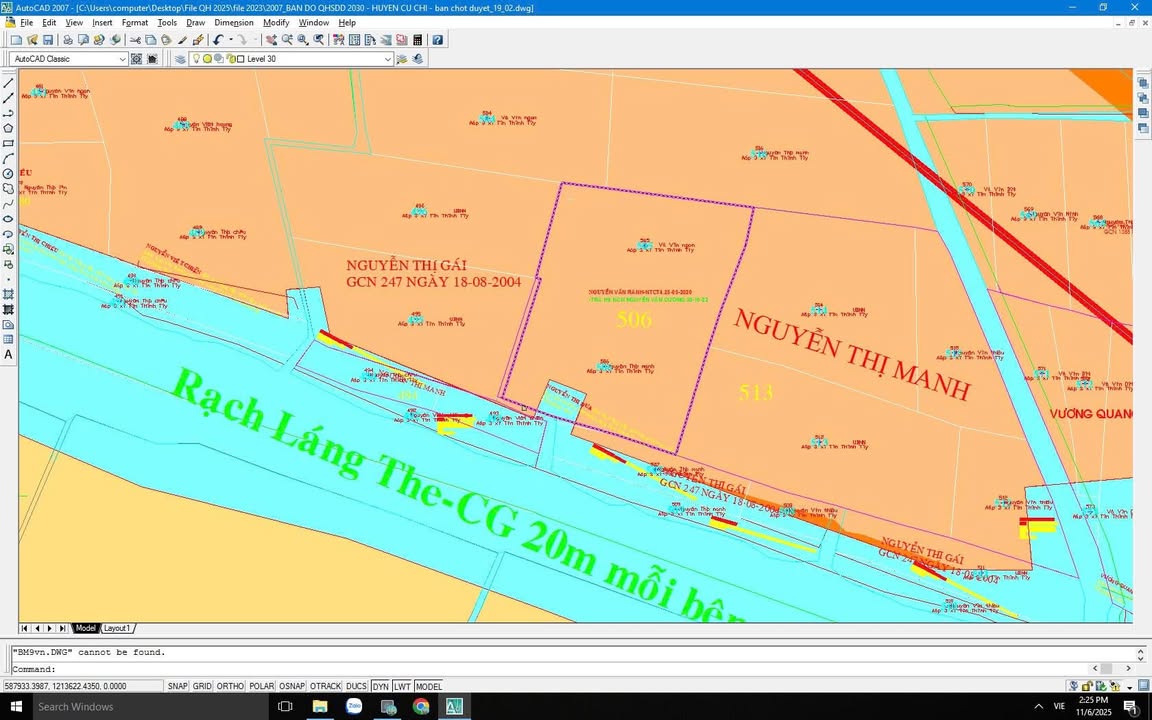Select the Line tool in Draw toolbar
This screenshot has width=1152, height=720.
(x=8, y=84)
